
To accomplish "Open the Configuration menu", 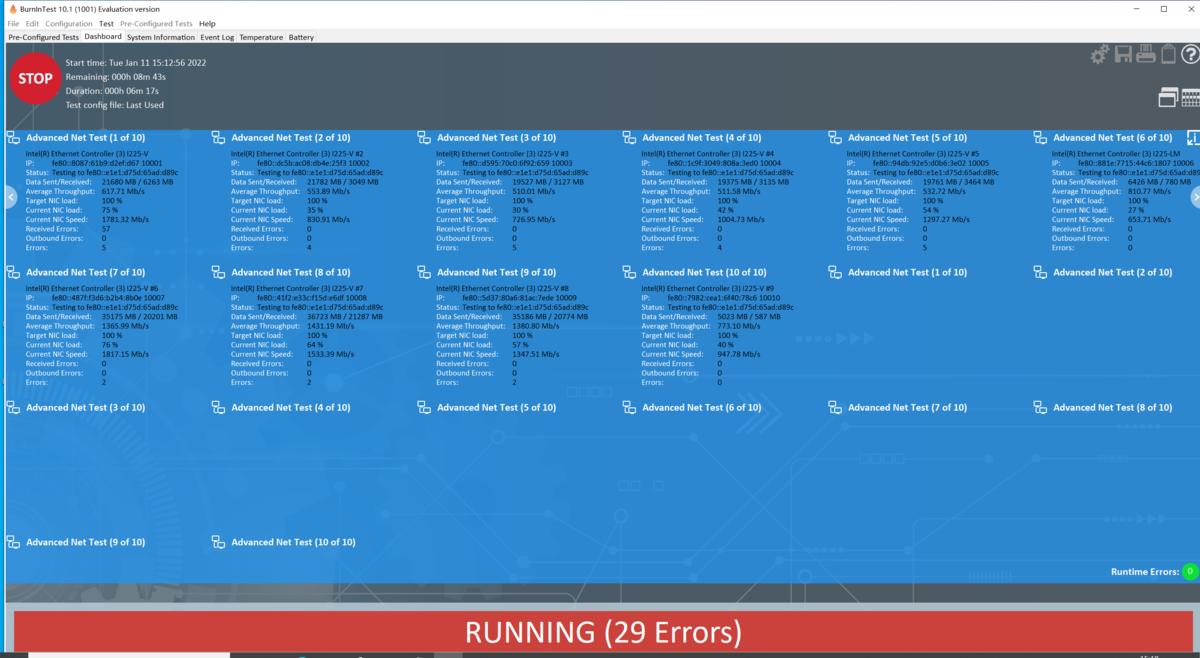I will click(69, 23).
